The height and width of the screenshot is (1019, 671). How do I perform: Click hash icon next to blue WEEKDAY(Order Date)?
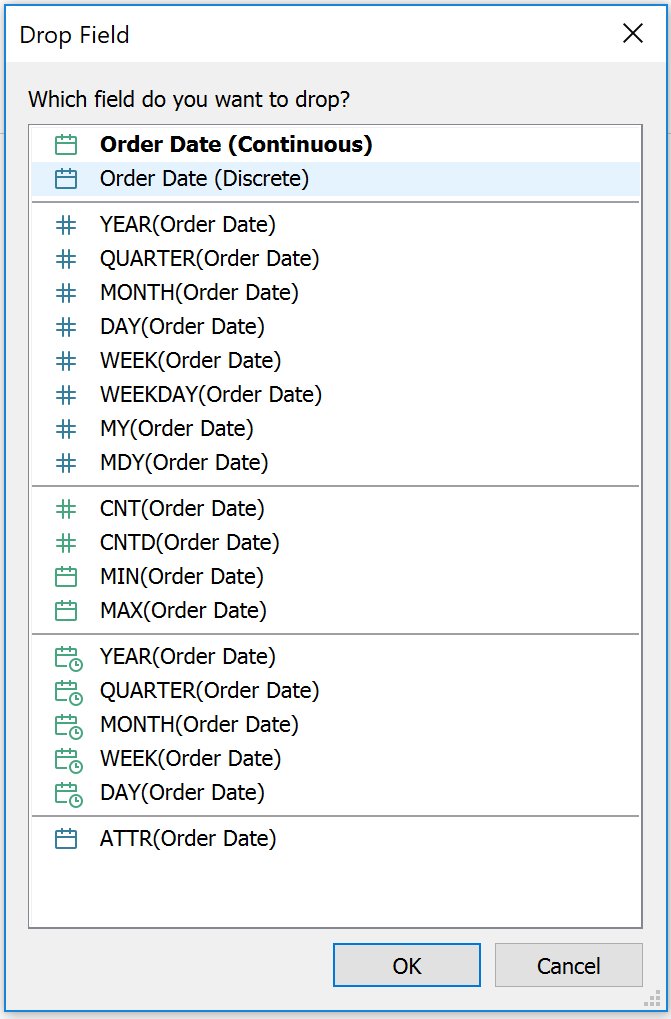pyautogui.click(x=66, y=395)
